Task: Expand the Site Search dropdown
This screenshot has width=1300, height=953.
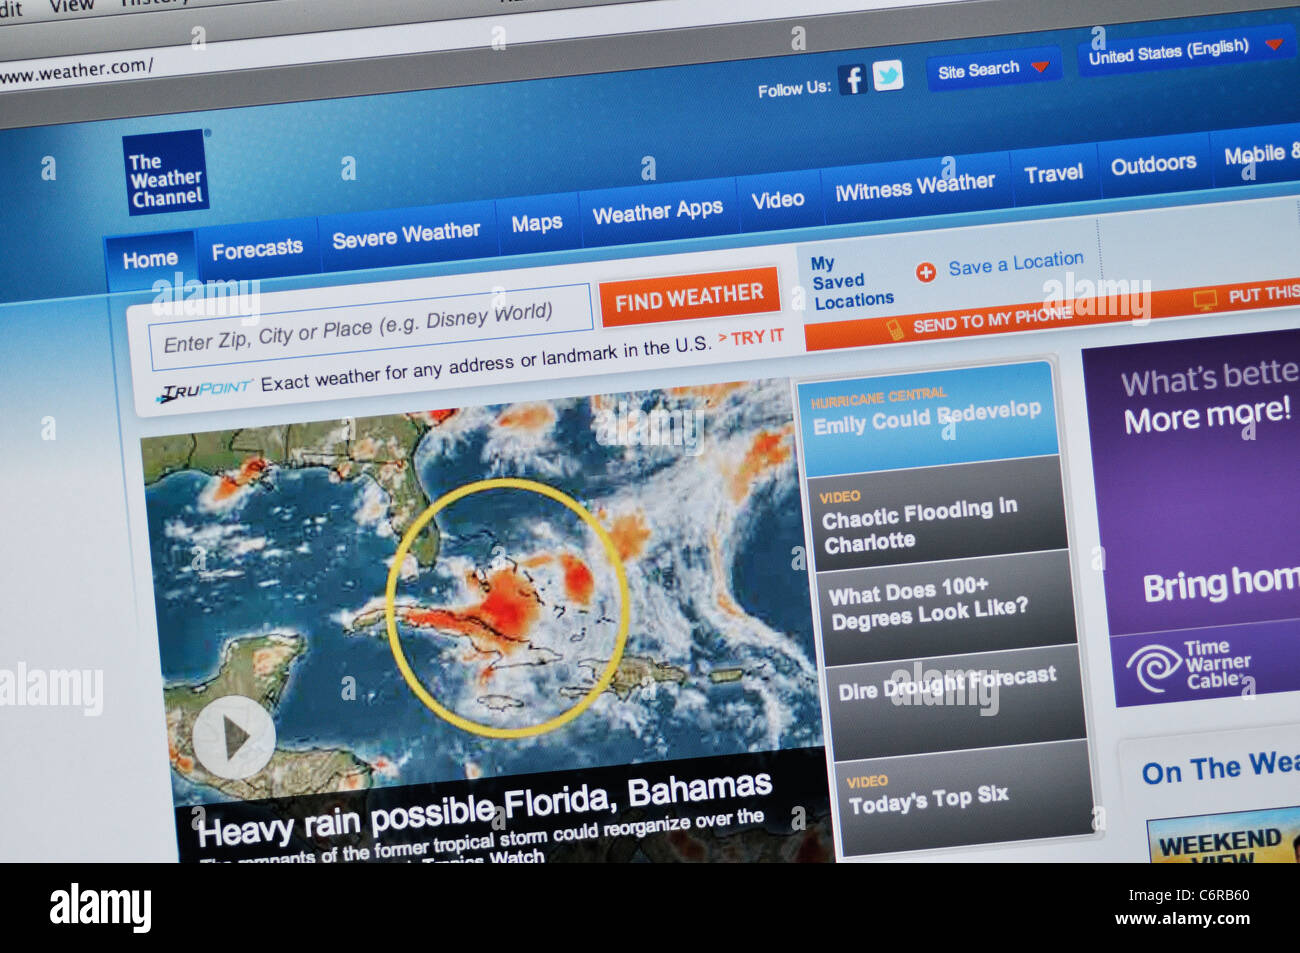Action: (x=992, y=69)
